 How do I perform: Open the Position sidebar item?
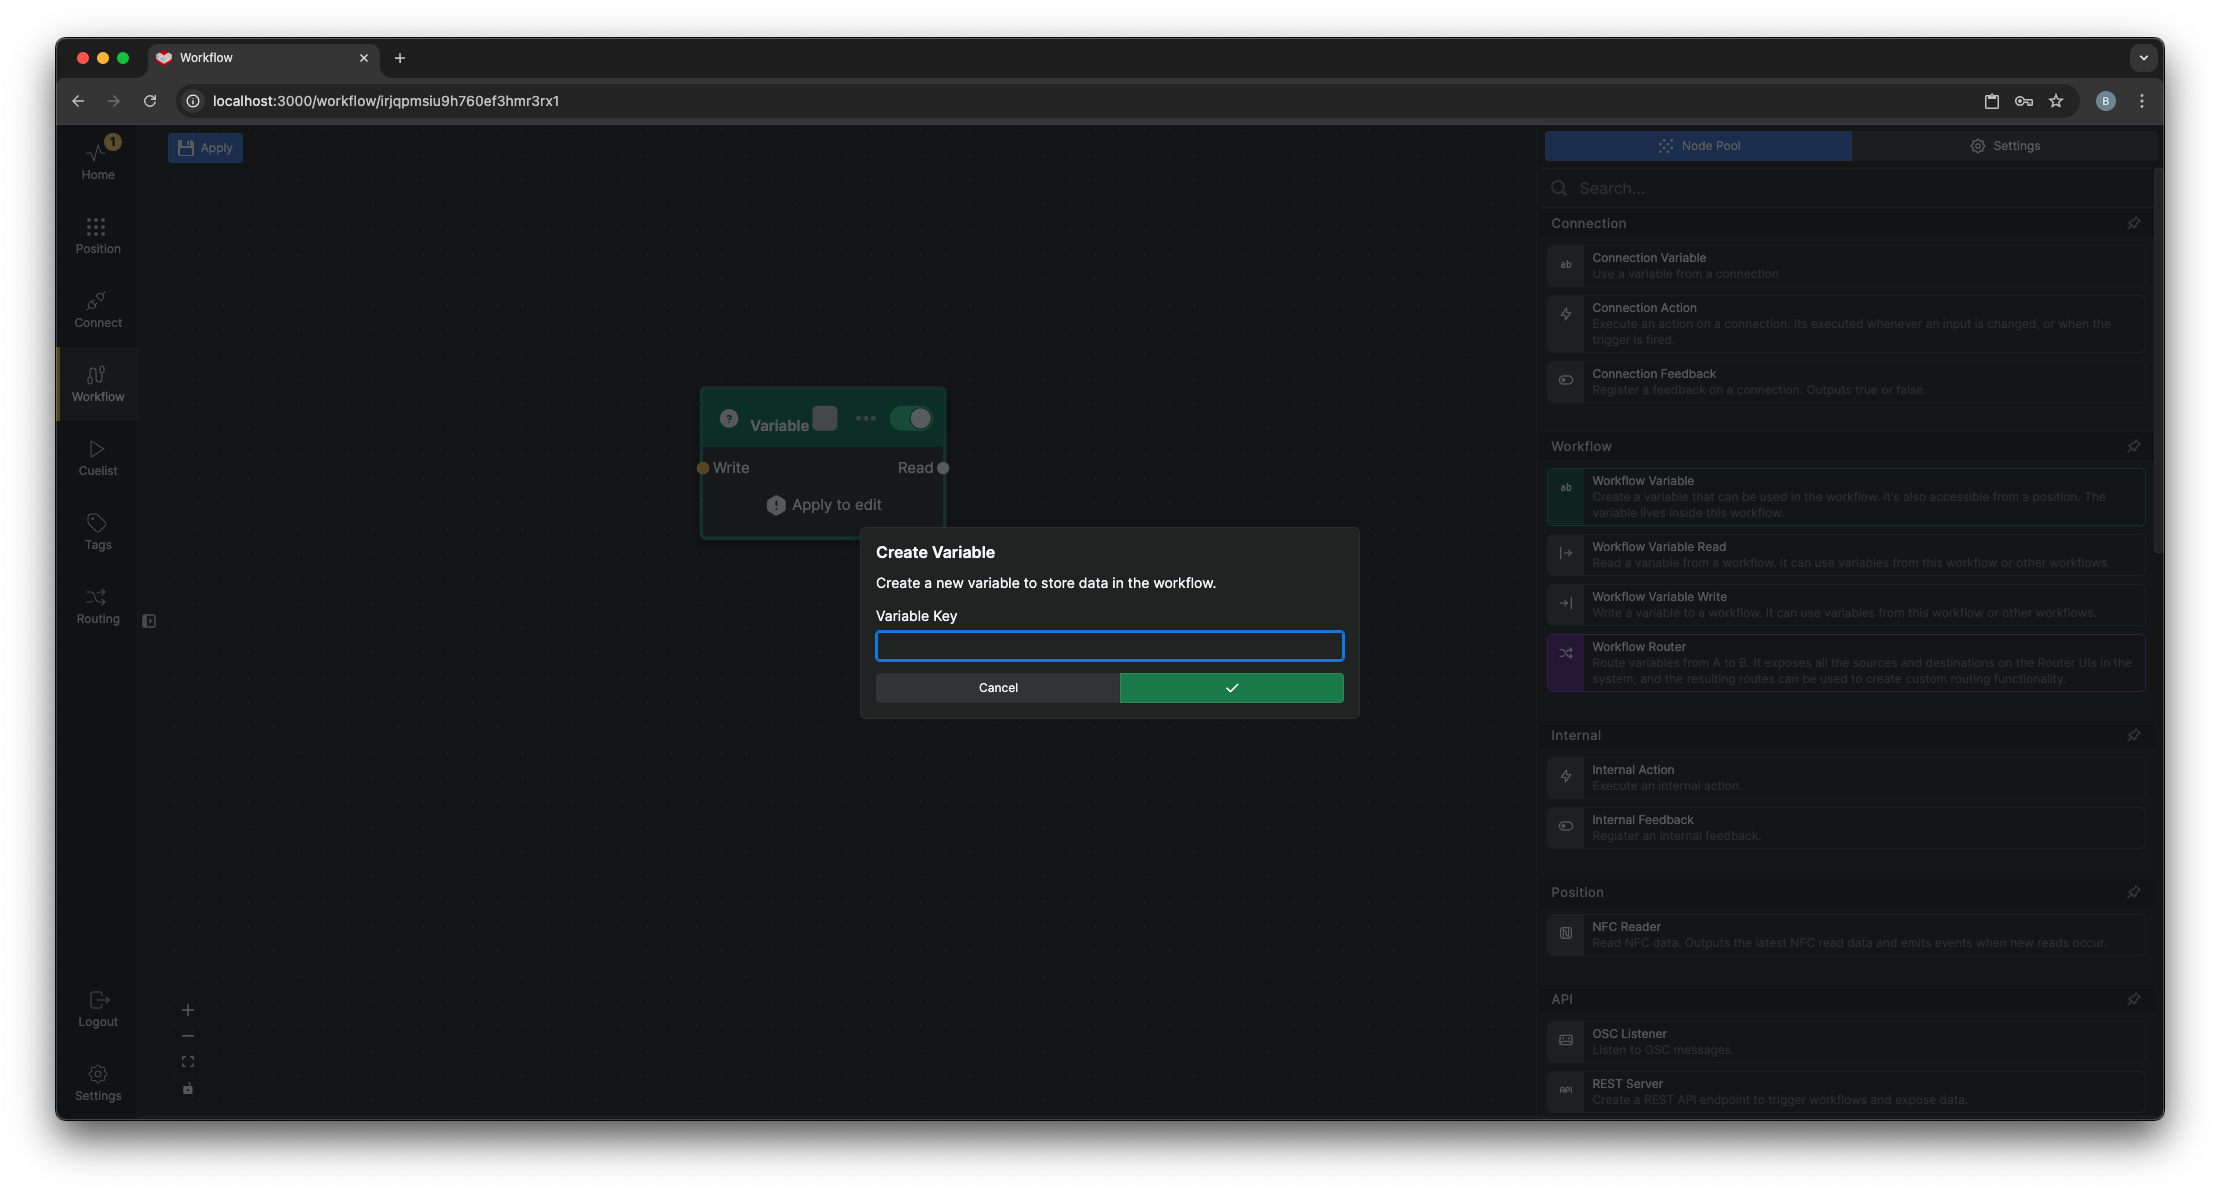coord(97,235)
